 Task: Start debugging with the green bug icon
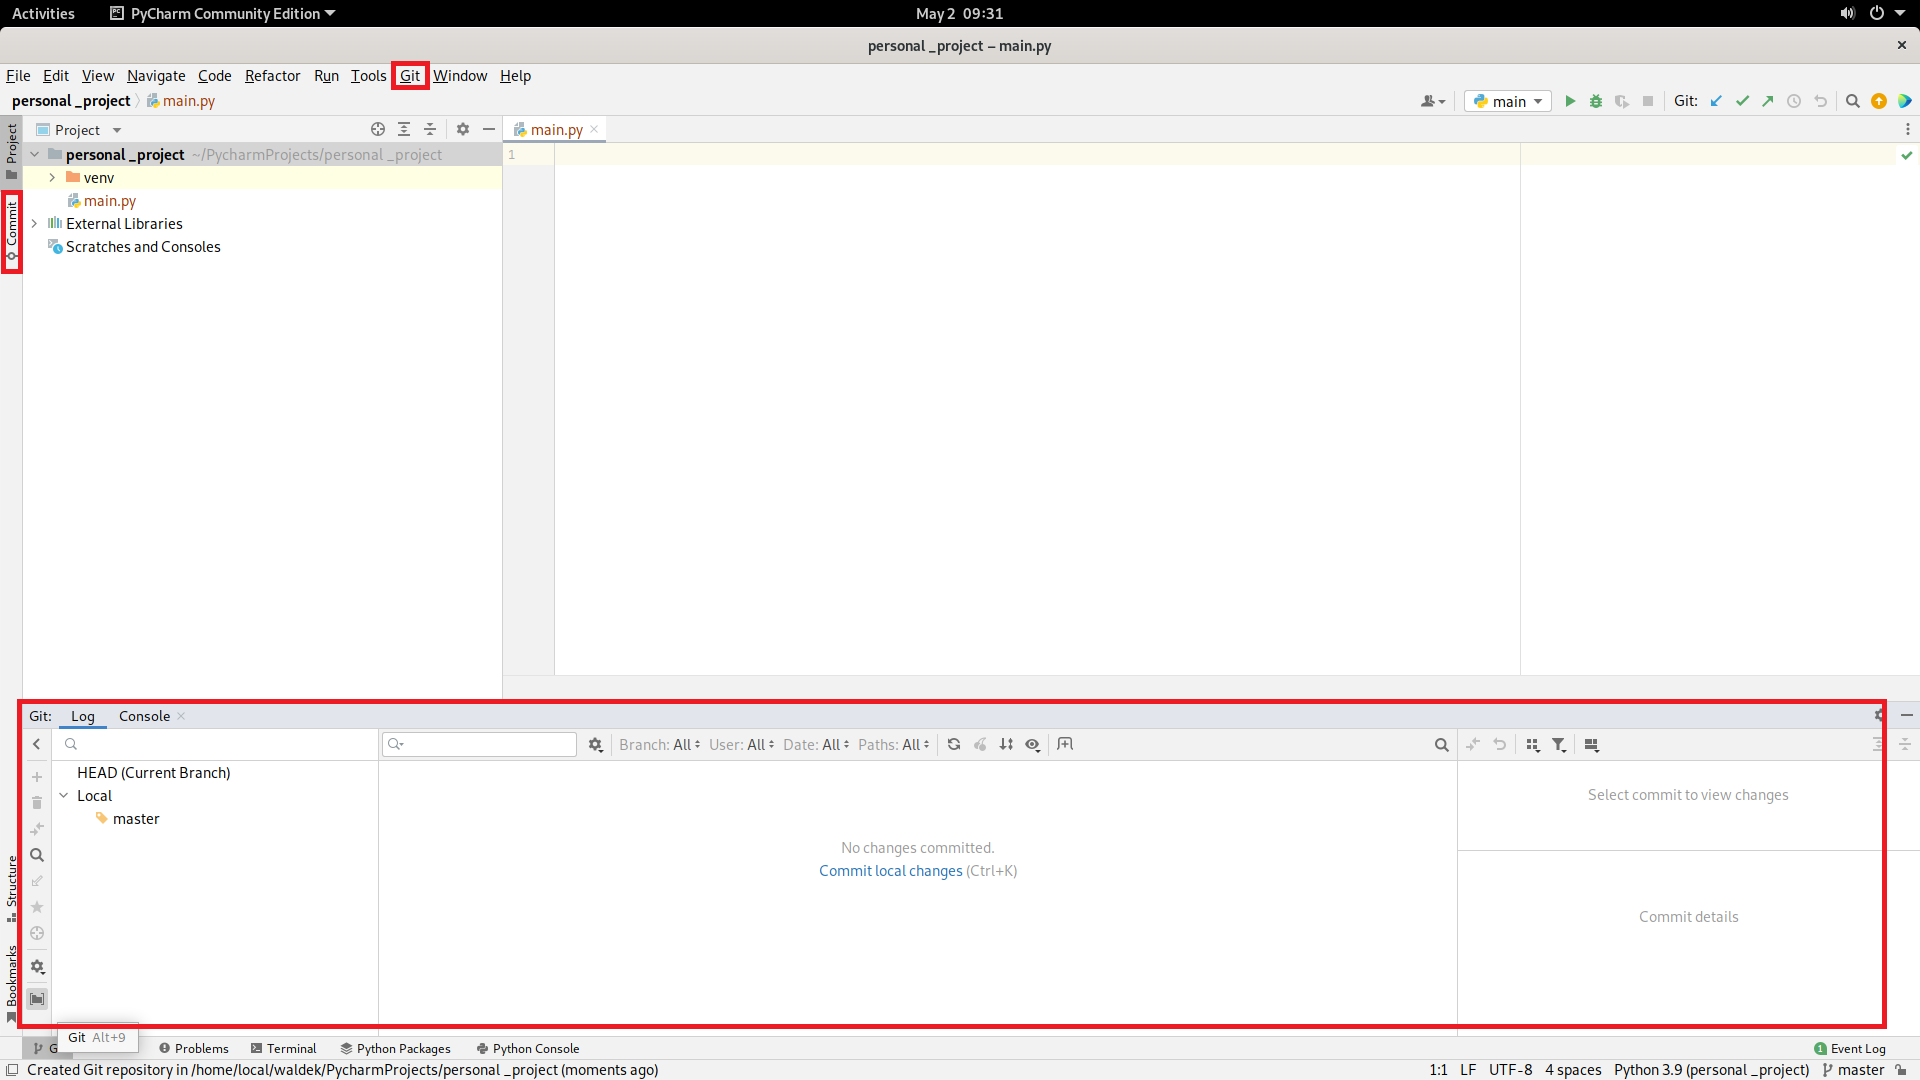click(x=1596, y=101)
